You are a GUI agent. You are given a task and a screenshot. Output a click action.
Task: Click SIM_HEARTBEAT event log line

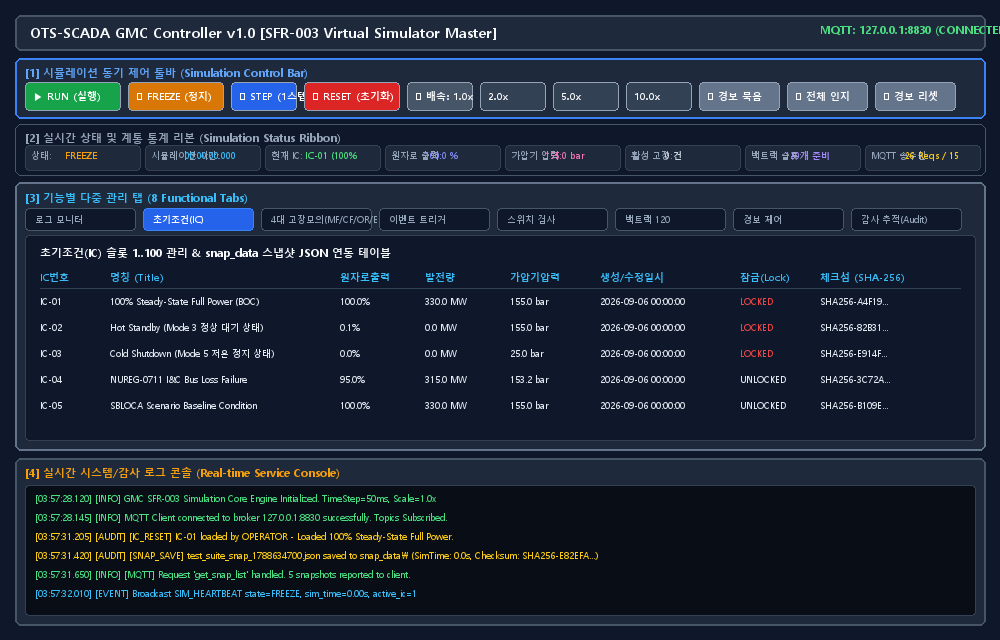pos(226,594)
